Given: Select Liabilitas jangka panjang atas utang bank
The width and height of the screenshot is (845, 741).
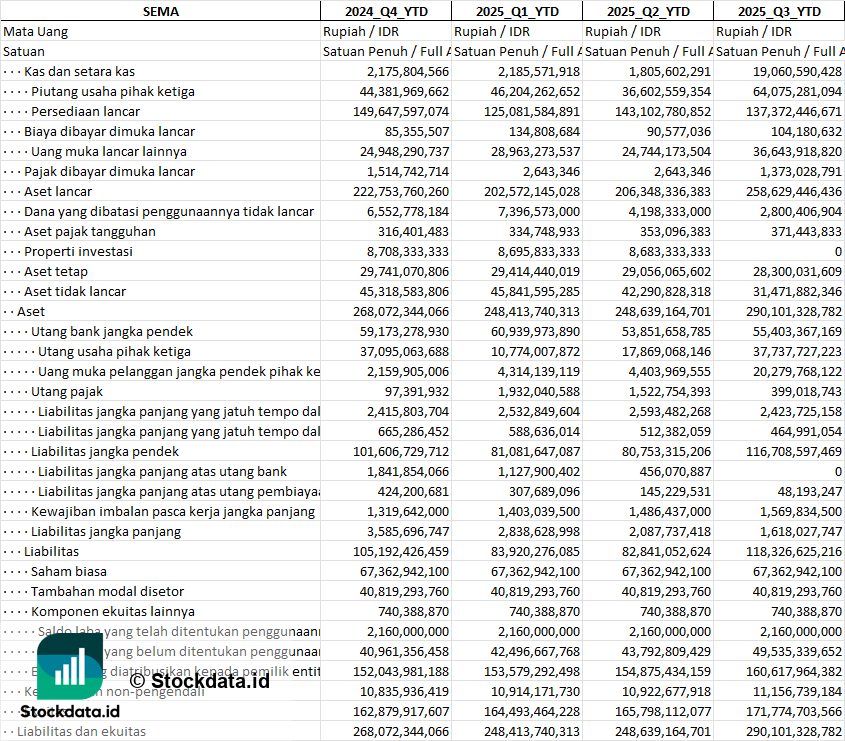Looking at the screenshot, I should click(162, 472).
